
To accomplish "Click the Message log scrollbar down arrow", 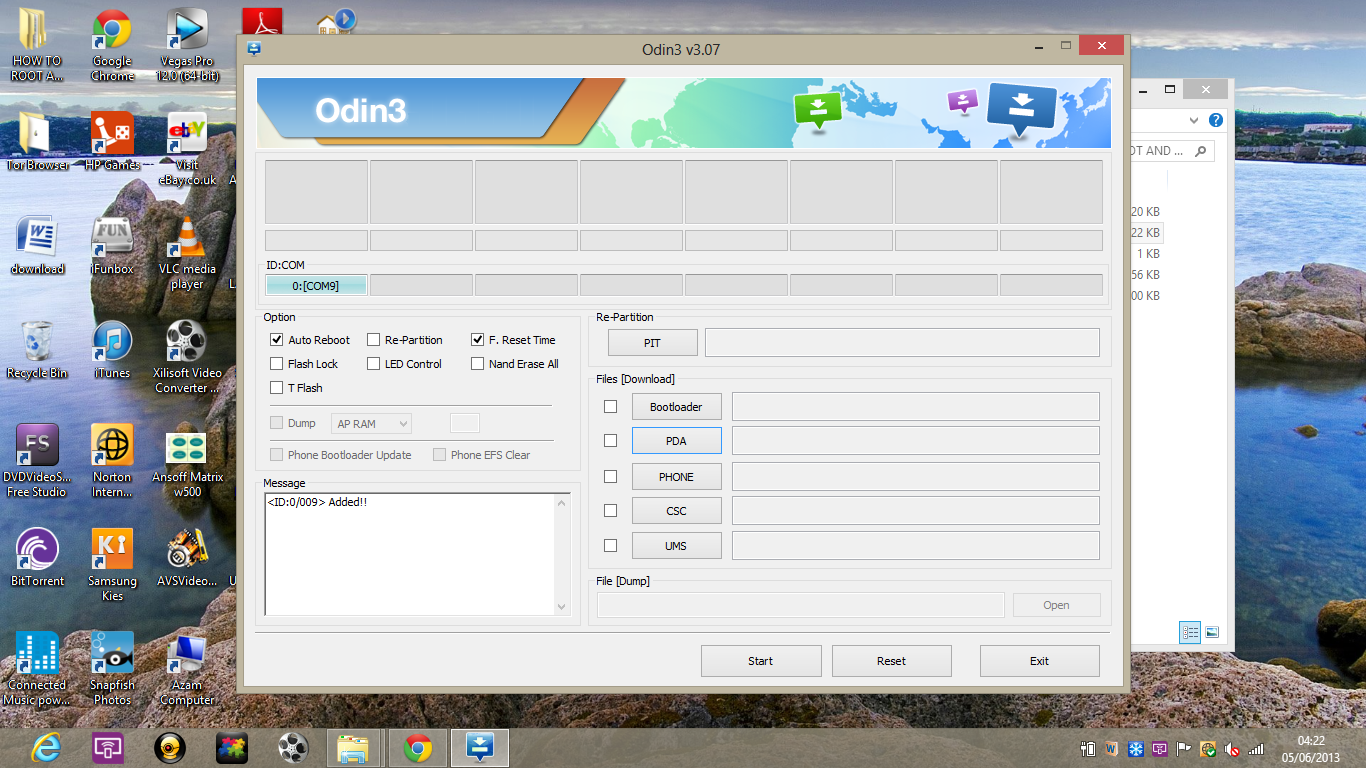I will coord(561,606).
